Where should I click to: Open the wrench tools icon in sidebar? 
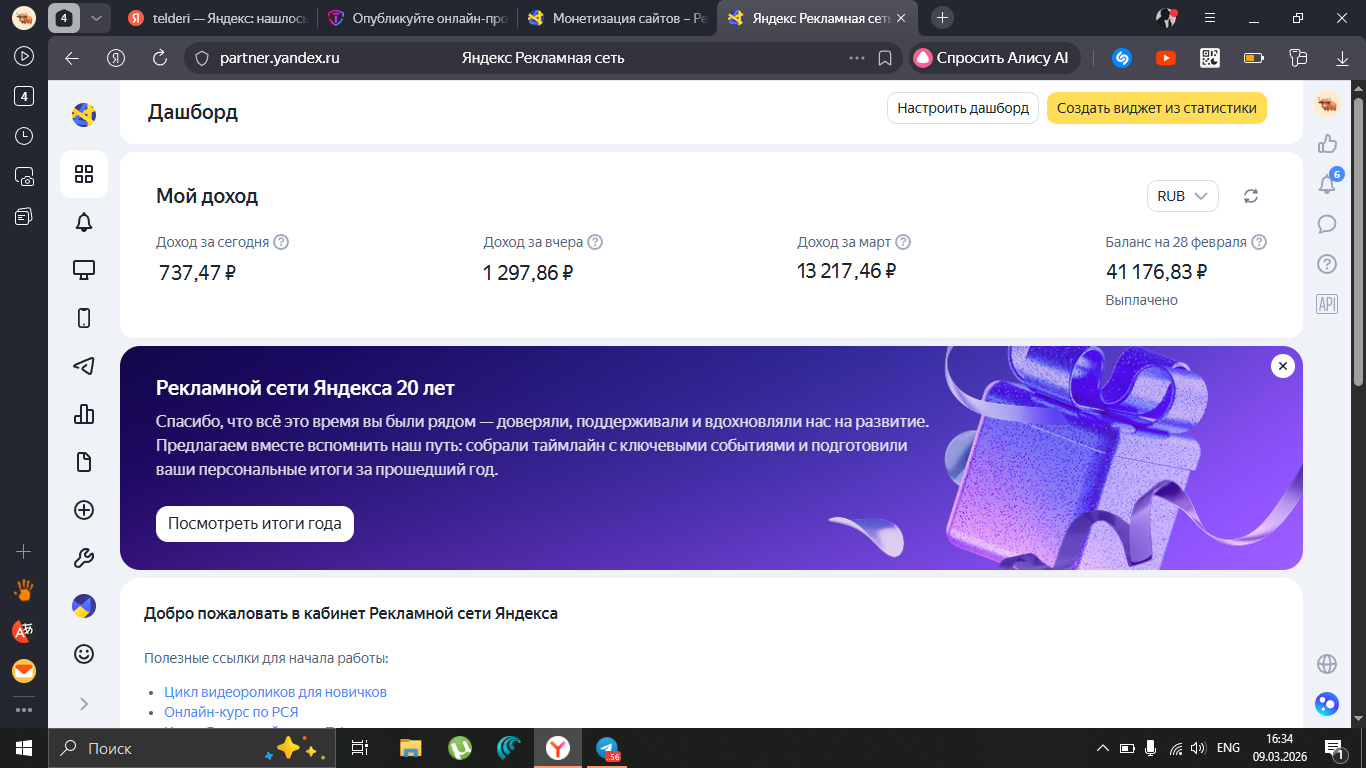pyautogui.click(x=84, y=558)
